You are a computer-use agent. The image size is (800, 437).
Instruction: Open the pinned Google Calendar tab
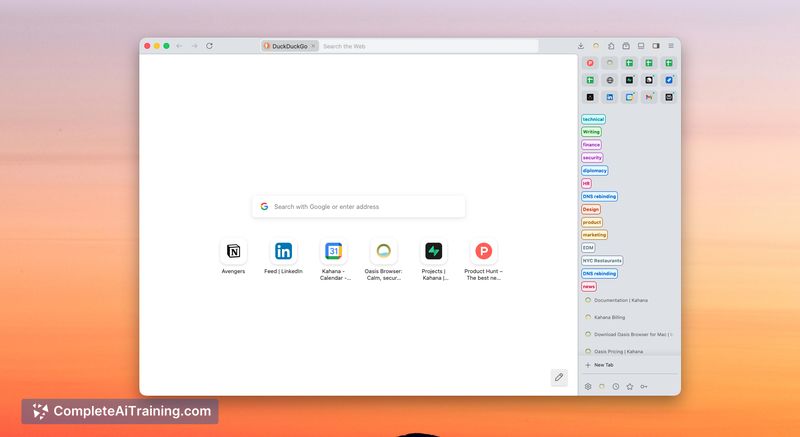click(630, 97)
